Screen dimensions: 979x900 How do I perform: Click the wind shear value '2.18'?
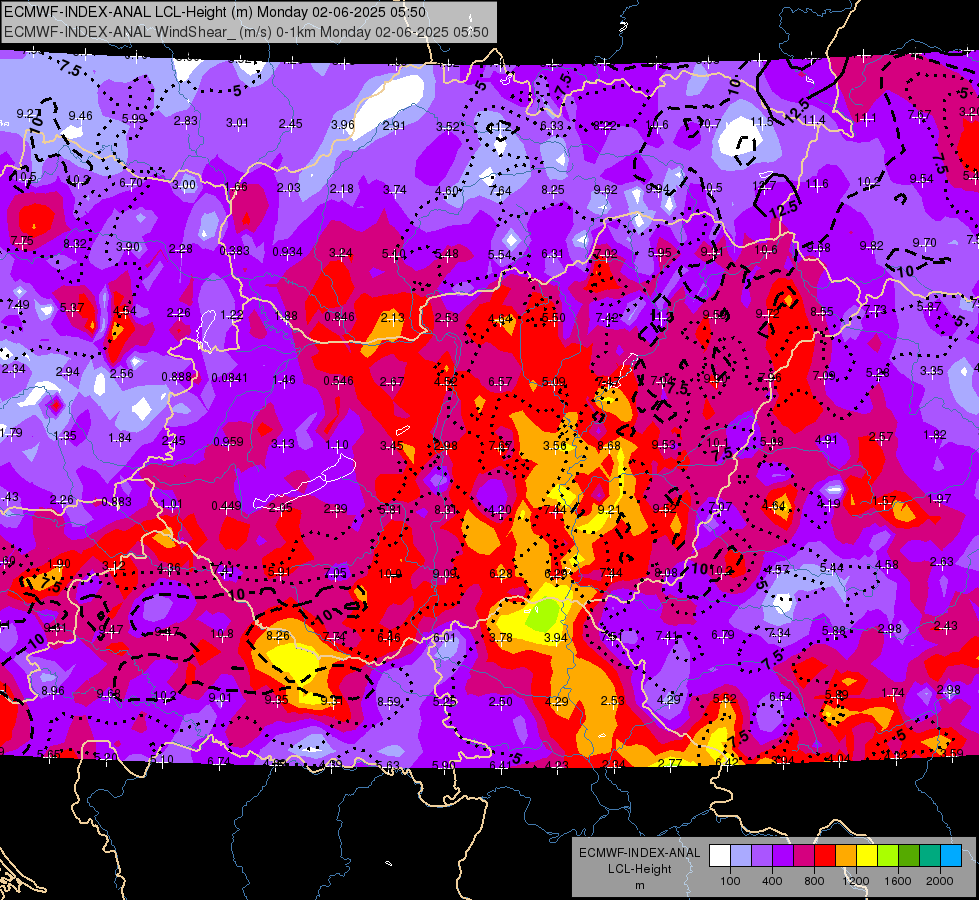[x=342, y=189]
